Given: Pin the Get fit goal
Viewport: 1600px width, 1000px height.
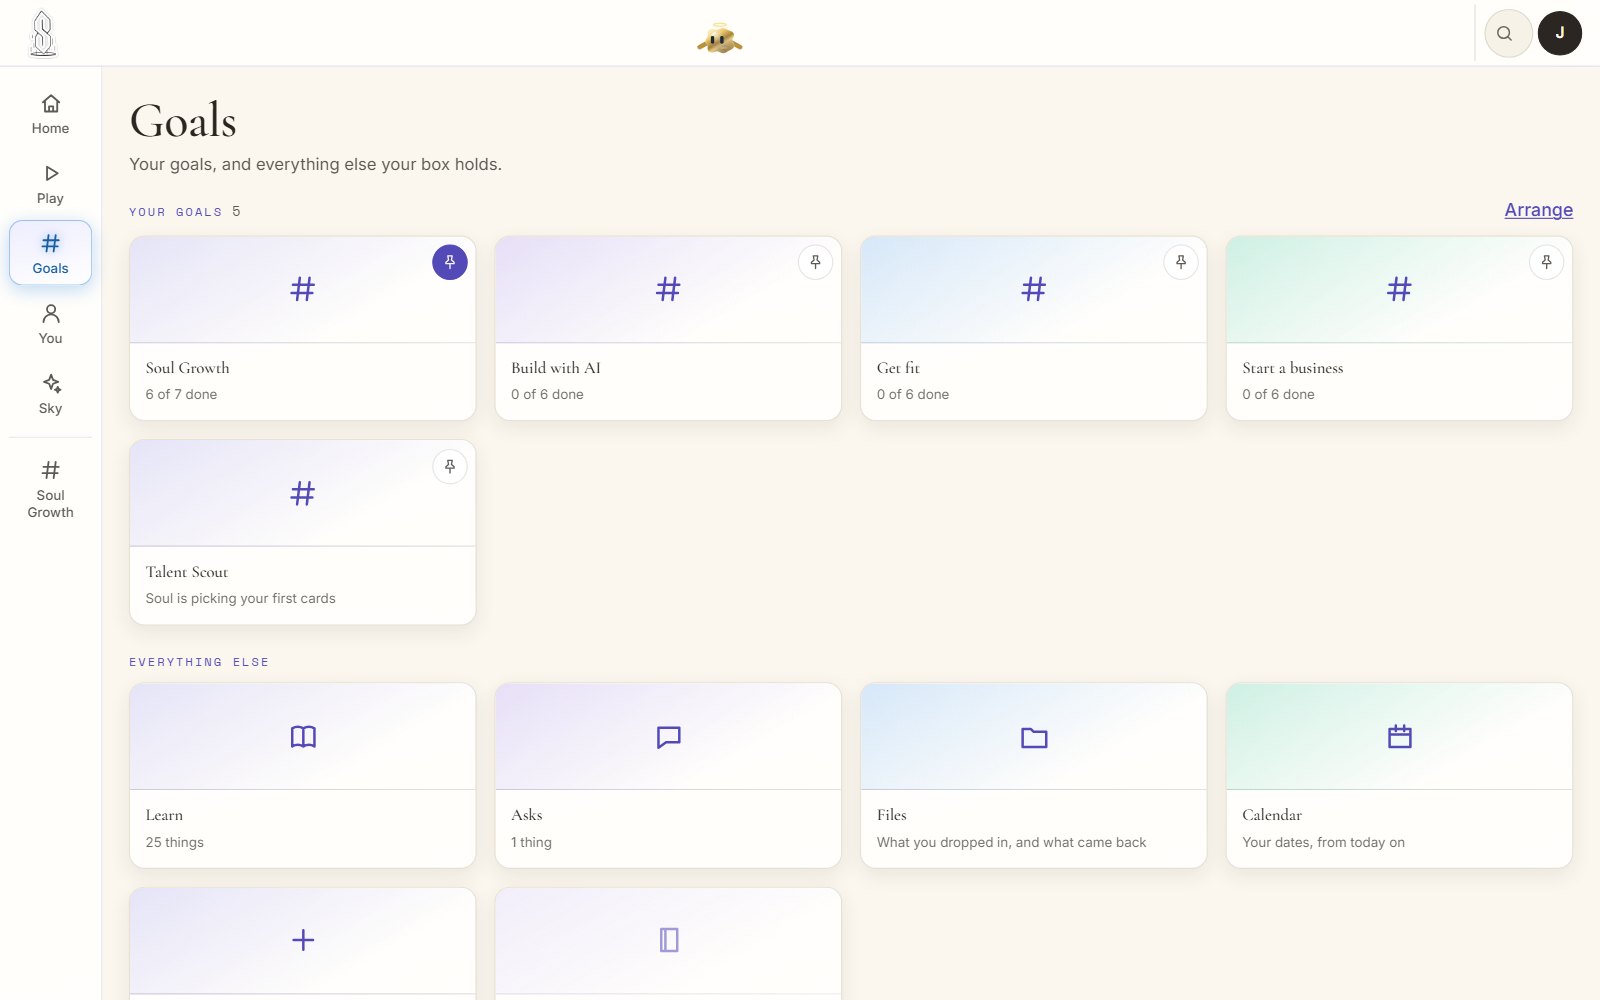Looking at the screenshot, I should tap(1181, 262).
